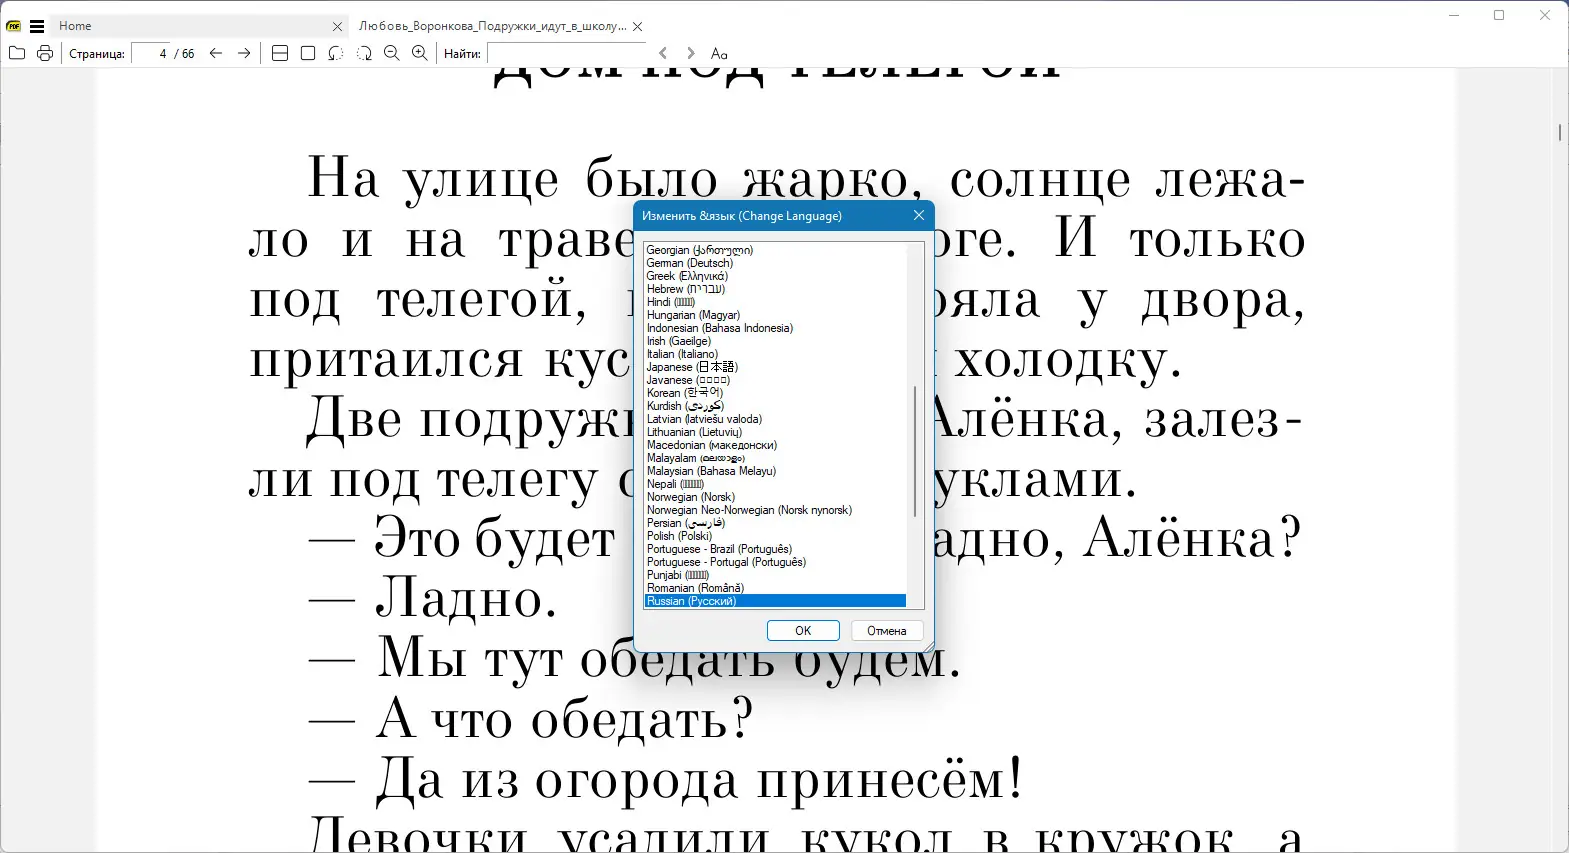Select "Norwegian (Norsk)" language
The width and height of the screenshot is (1569, 853).
click(774, 497)
